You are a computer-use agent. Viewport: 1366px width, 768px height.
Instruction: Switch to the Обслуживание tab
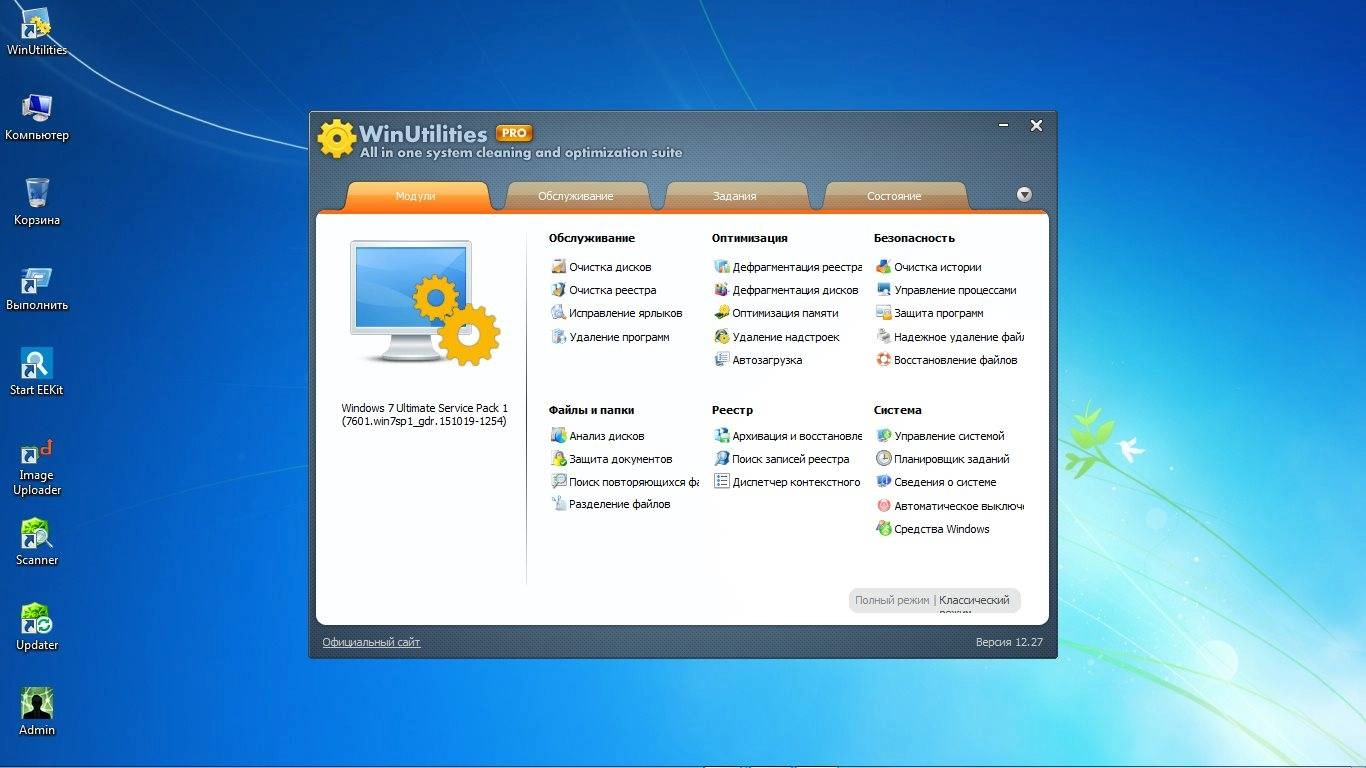coord(576,196)
